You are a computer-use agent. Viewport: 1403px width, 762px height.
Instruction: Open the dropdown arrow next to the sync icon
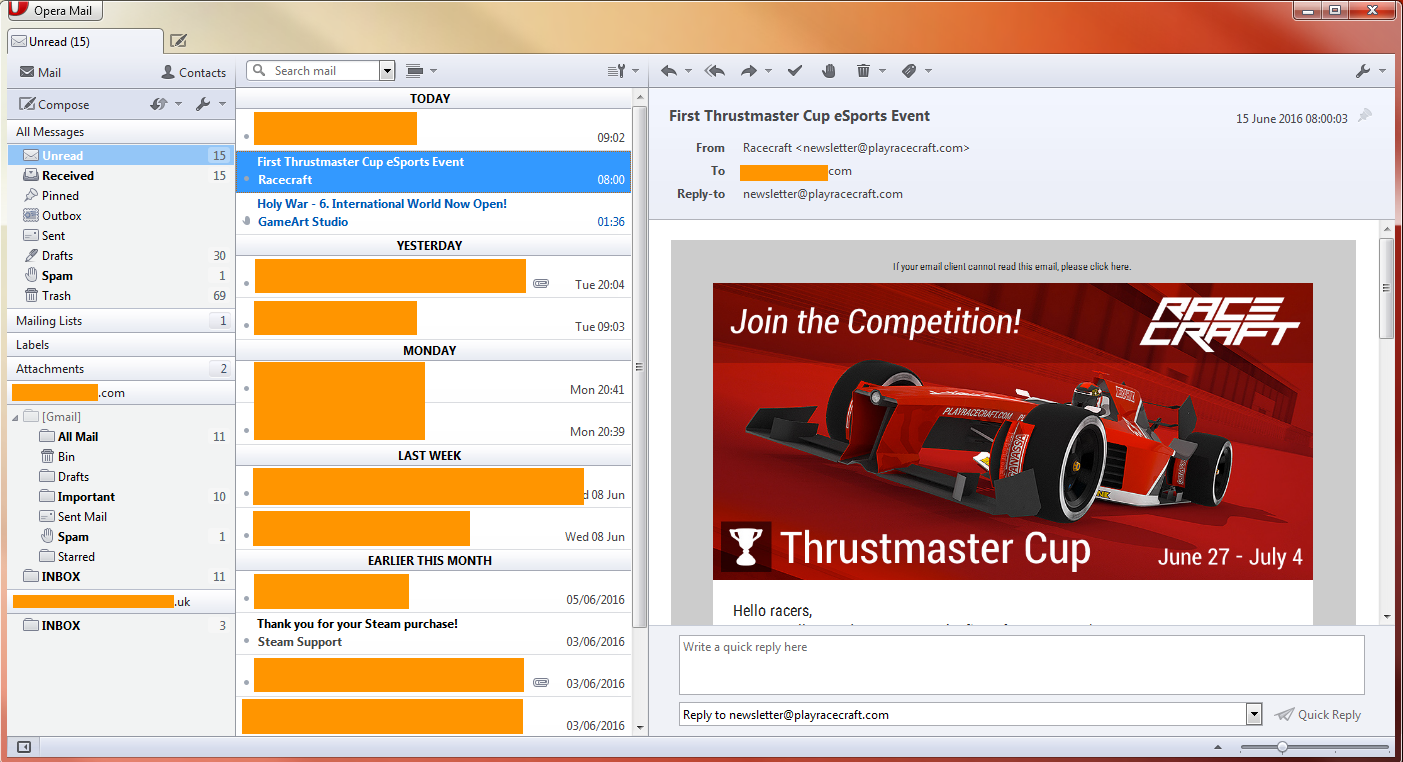click(x=178, y=104)
